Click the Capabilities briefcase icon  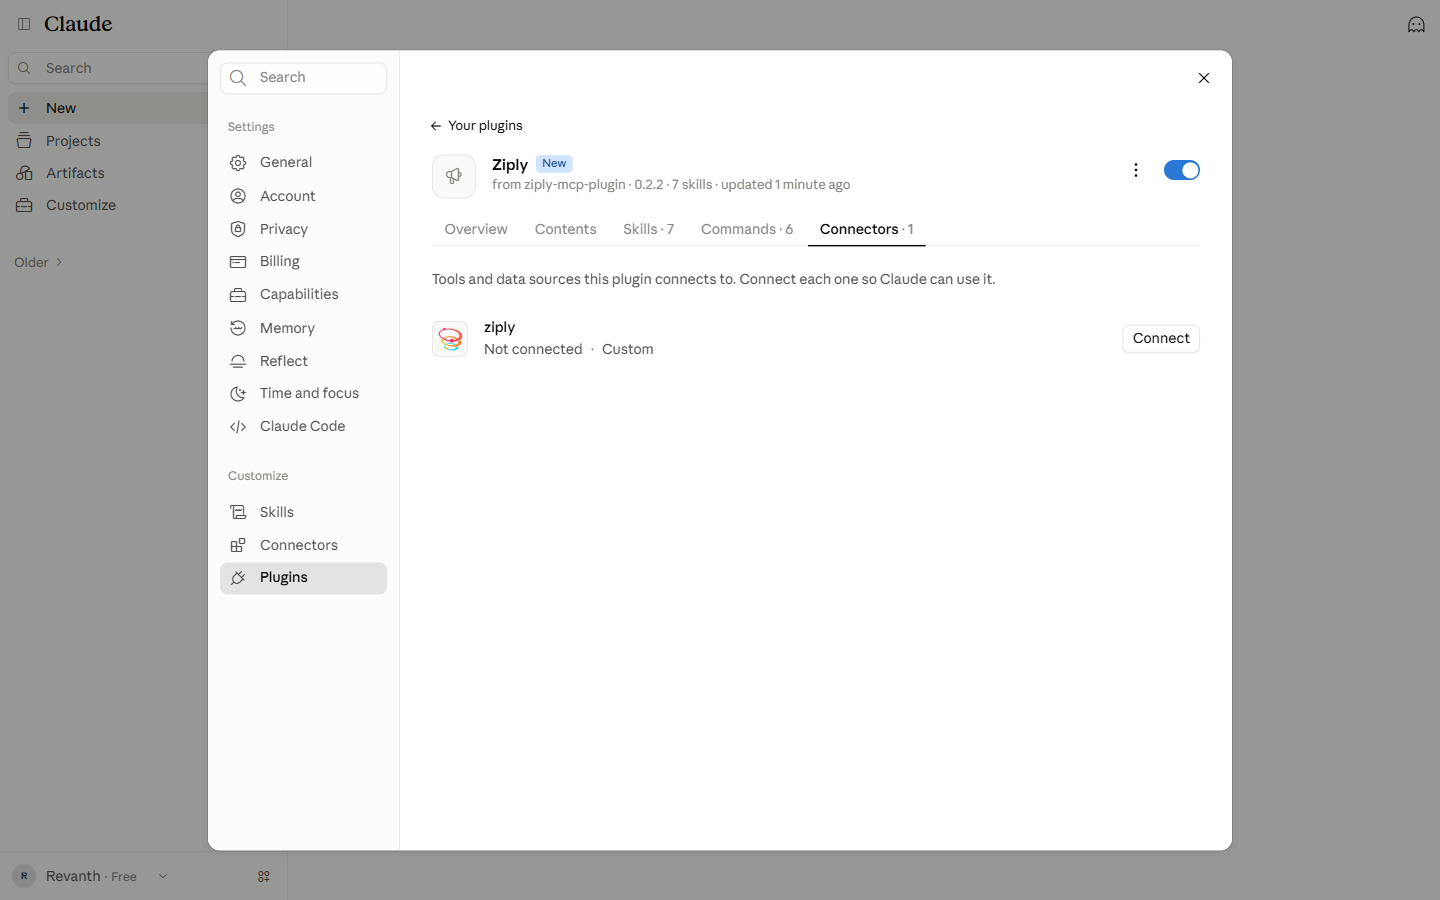tap(238, 295)
